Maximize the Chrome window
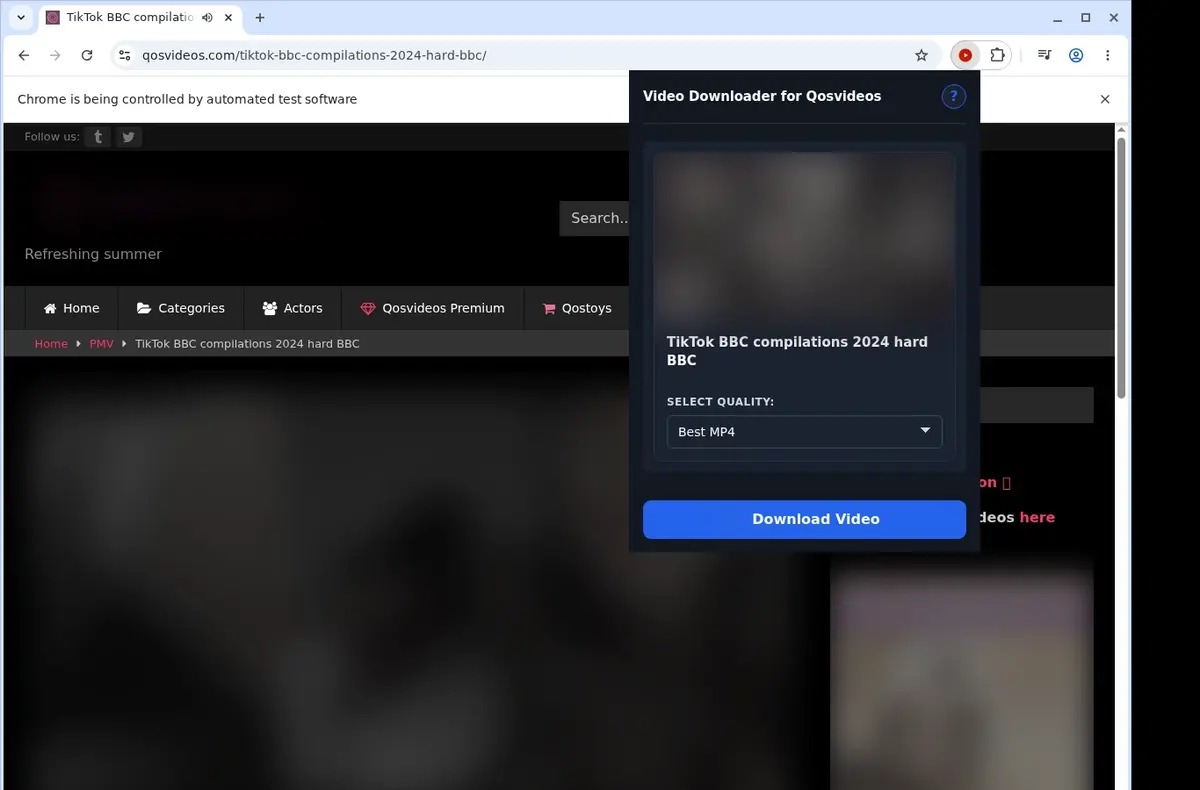Screen dimensions: 1200x790 point(1086,18)
